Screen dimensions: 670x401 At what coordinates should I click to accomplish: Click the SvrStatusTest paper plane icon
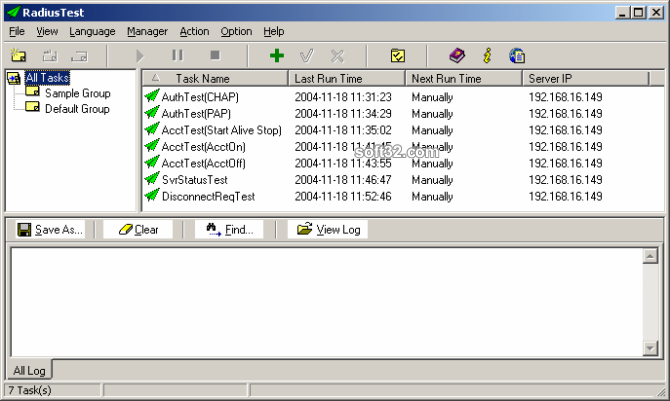[152, 179]
